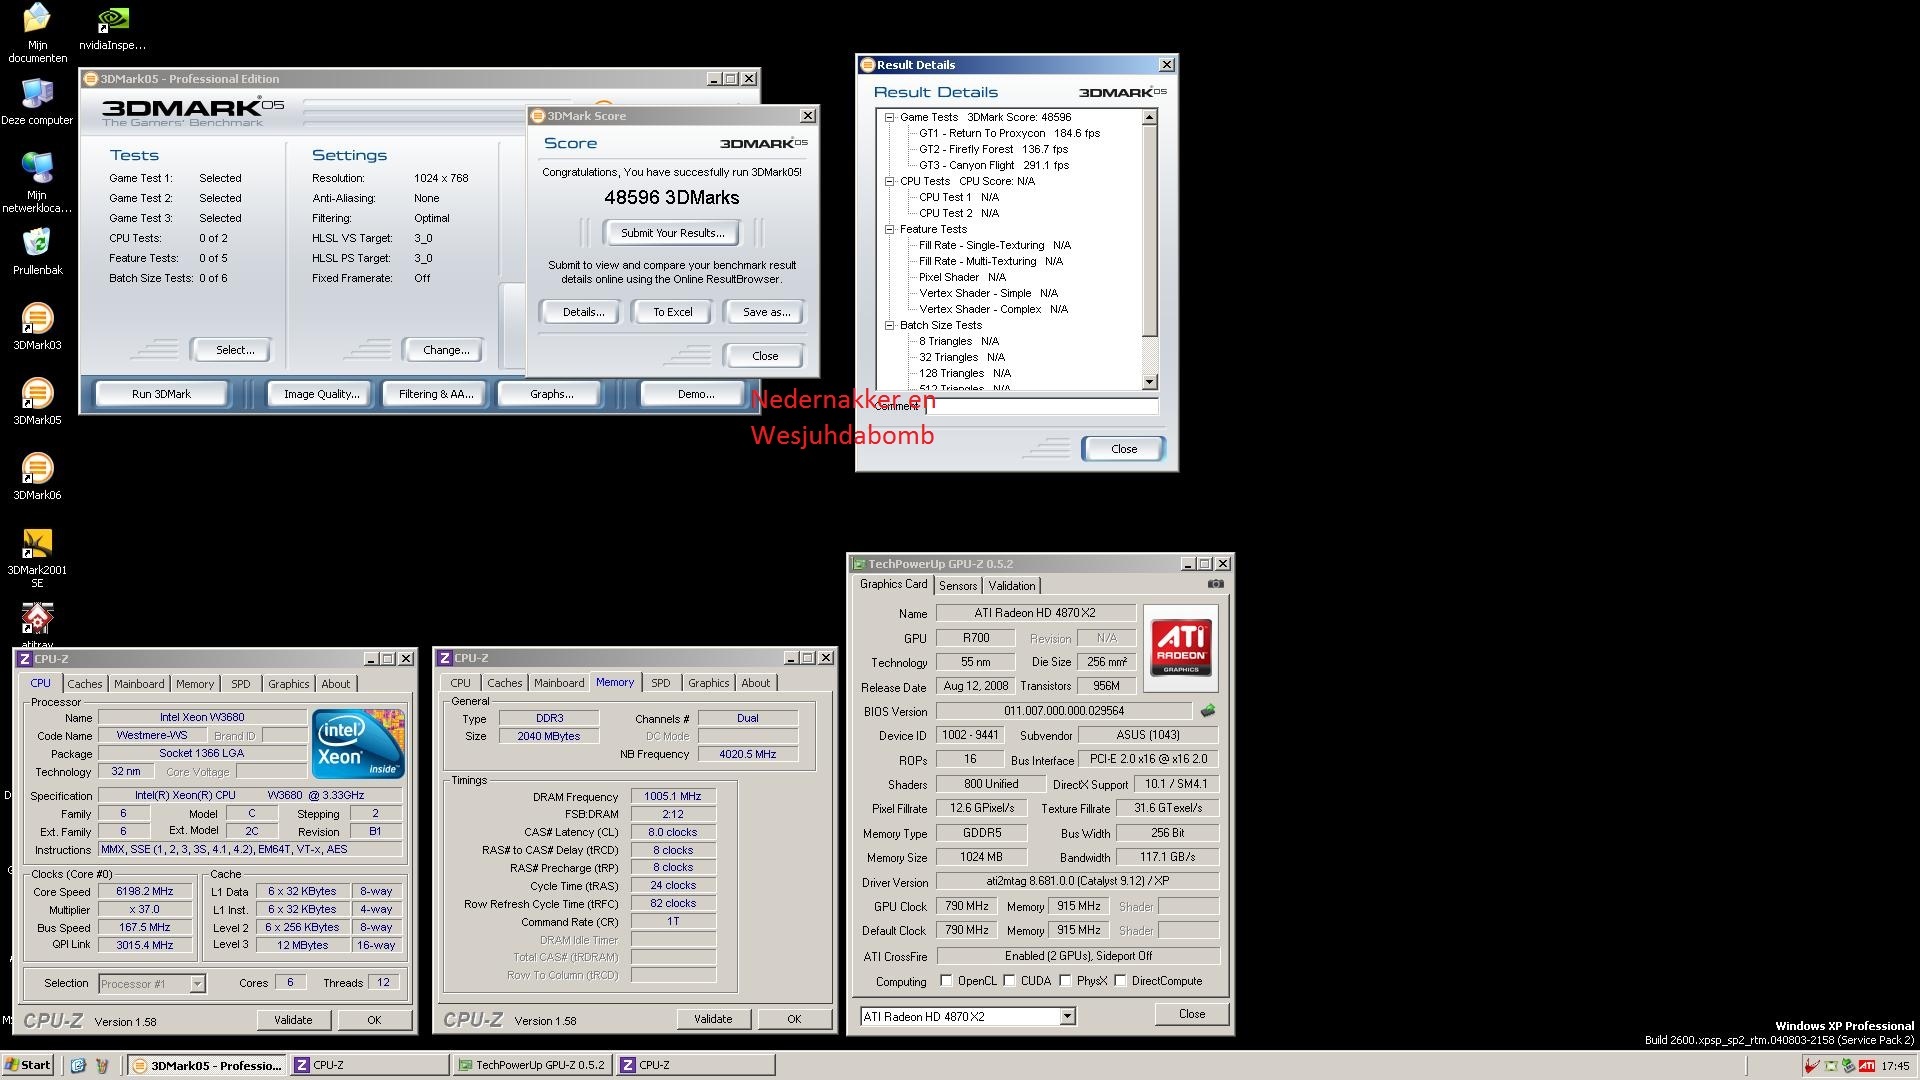Collapse the Game Tests tree node
The width and height of the screenshot is (1920, 1080).
(x=889, y=117)
